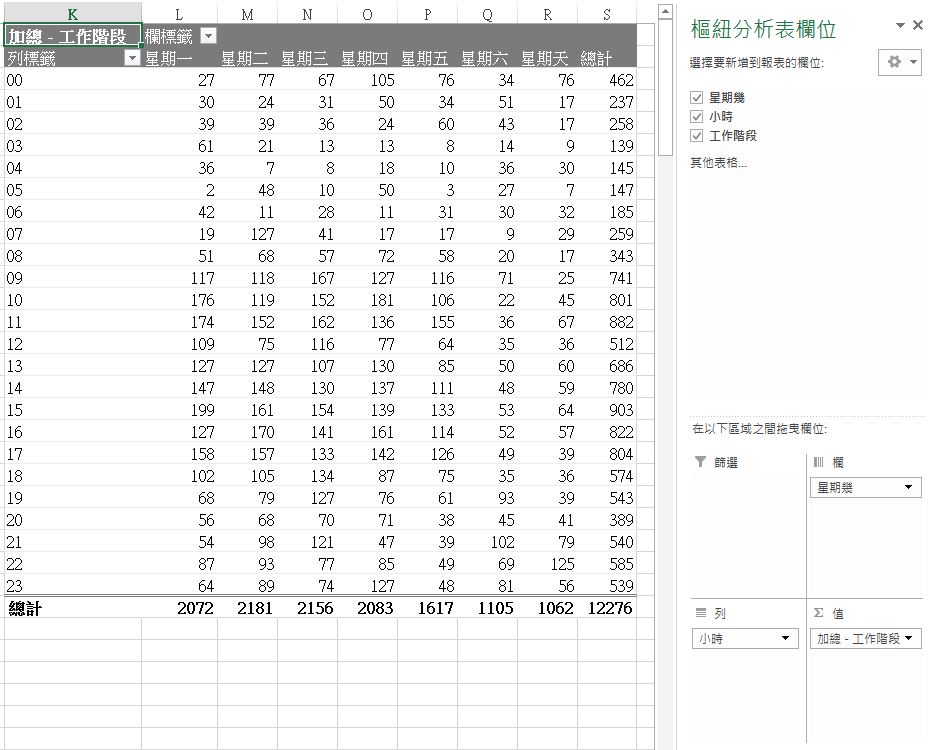Click the 值 area sigma icon
This screenshot has width=928, height=750.
point(819,613)
